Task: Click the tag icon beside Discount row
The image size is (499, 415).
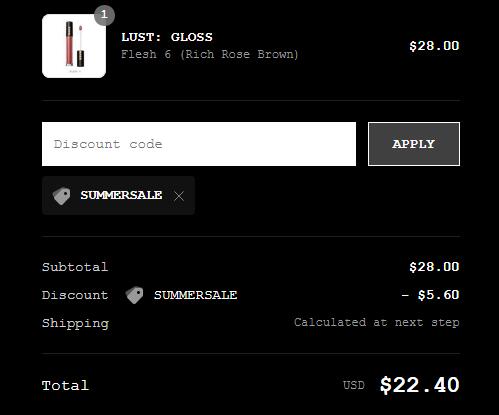Action: [134, 295]
